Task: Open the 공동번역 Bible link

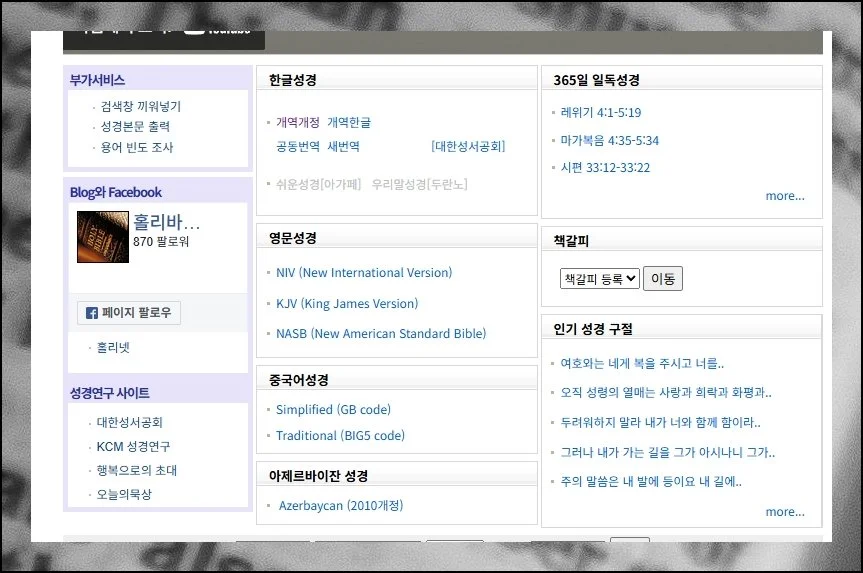Action: coord(298,146)
